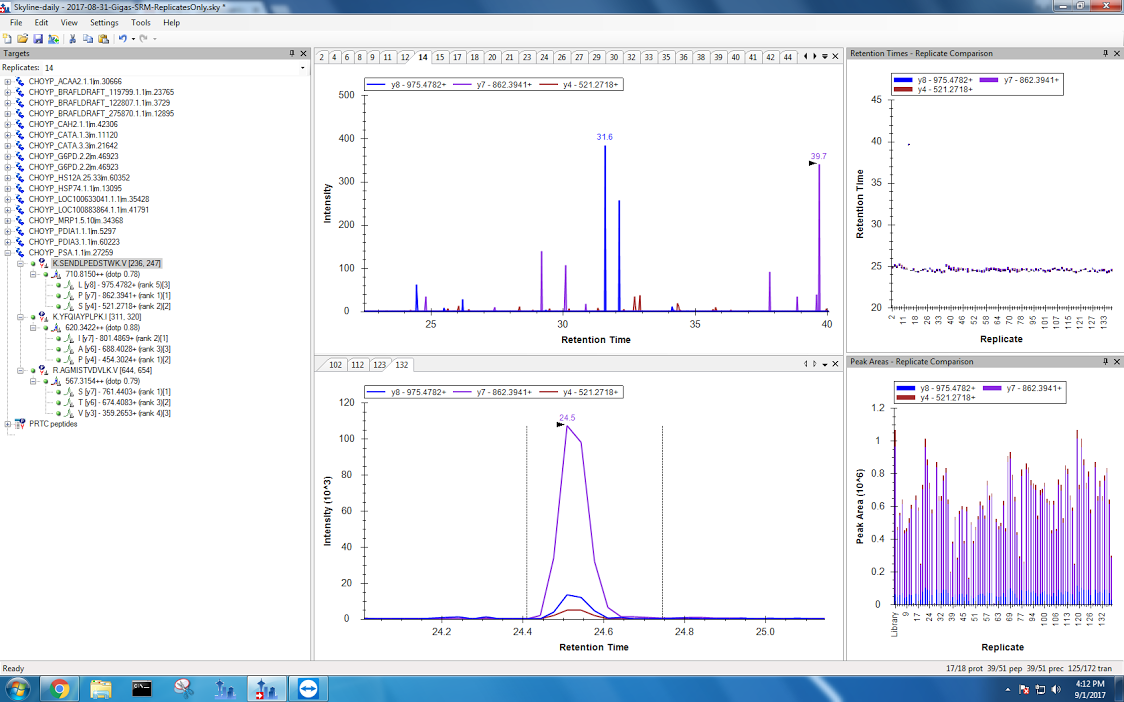Image resolution: width=1124 pixels, height=702 pixels.
Task: Toggle auto-hide pin on Peak Areas panel
Action: (x=1104, y=361)
